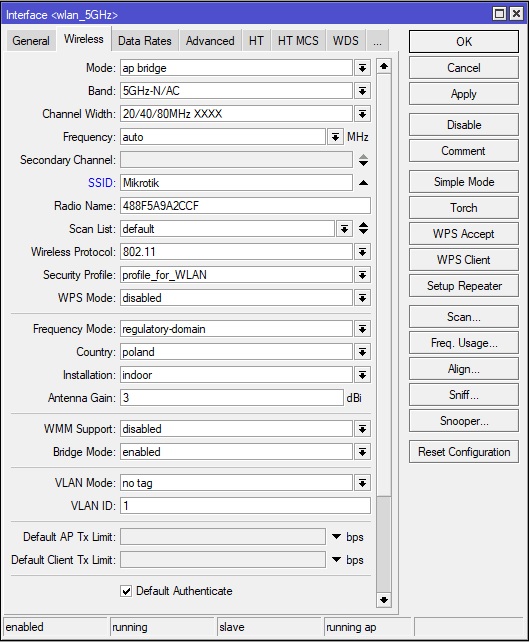Click the Antenna Gain input field
Viewport: 529px width, 642px height.
(232, 398)
